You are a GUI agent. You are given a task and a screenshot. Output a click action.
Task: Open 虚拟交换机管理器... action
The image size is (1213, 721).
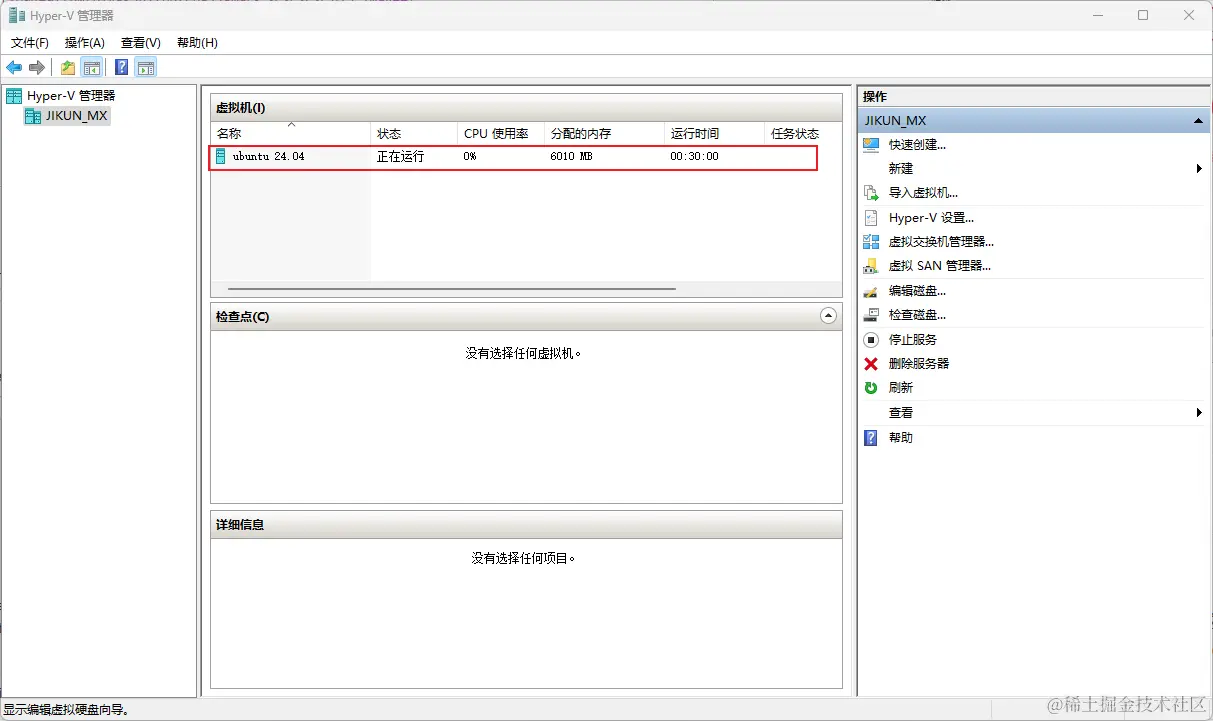(x=941, y=242)
